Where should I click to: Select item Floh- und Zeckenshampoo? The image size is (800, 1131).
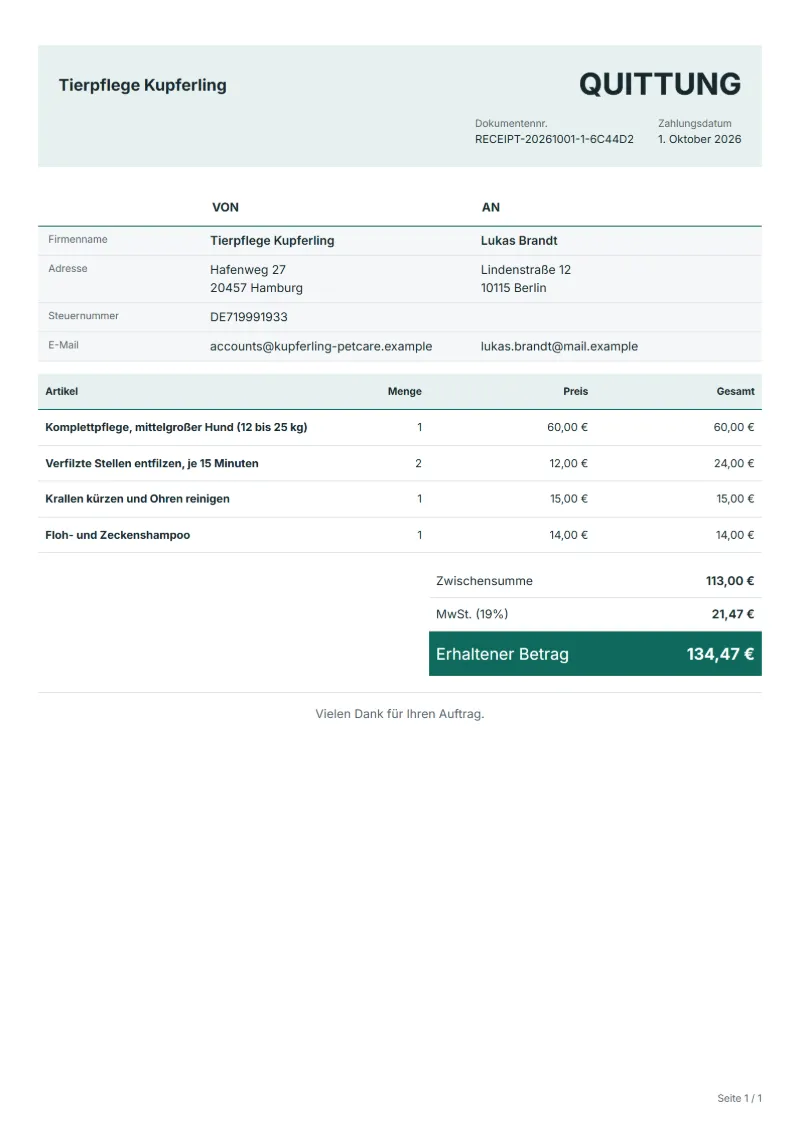pos(118,535)
